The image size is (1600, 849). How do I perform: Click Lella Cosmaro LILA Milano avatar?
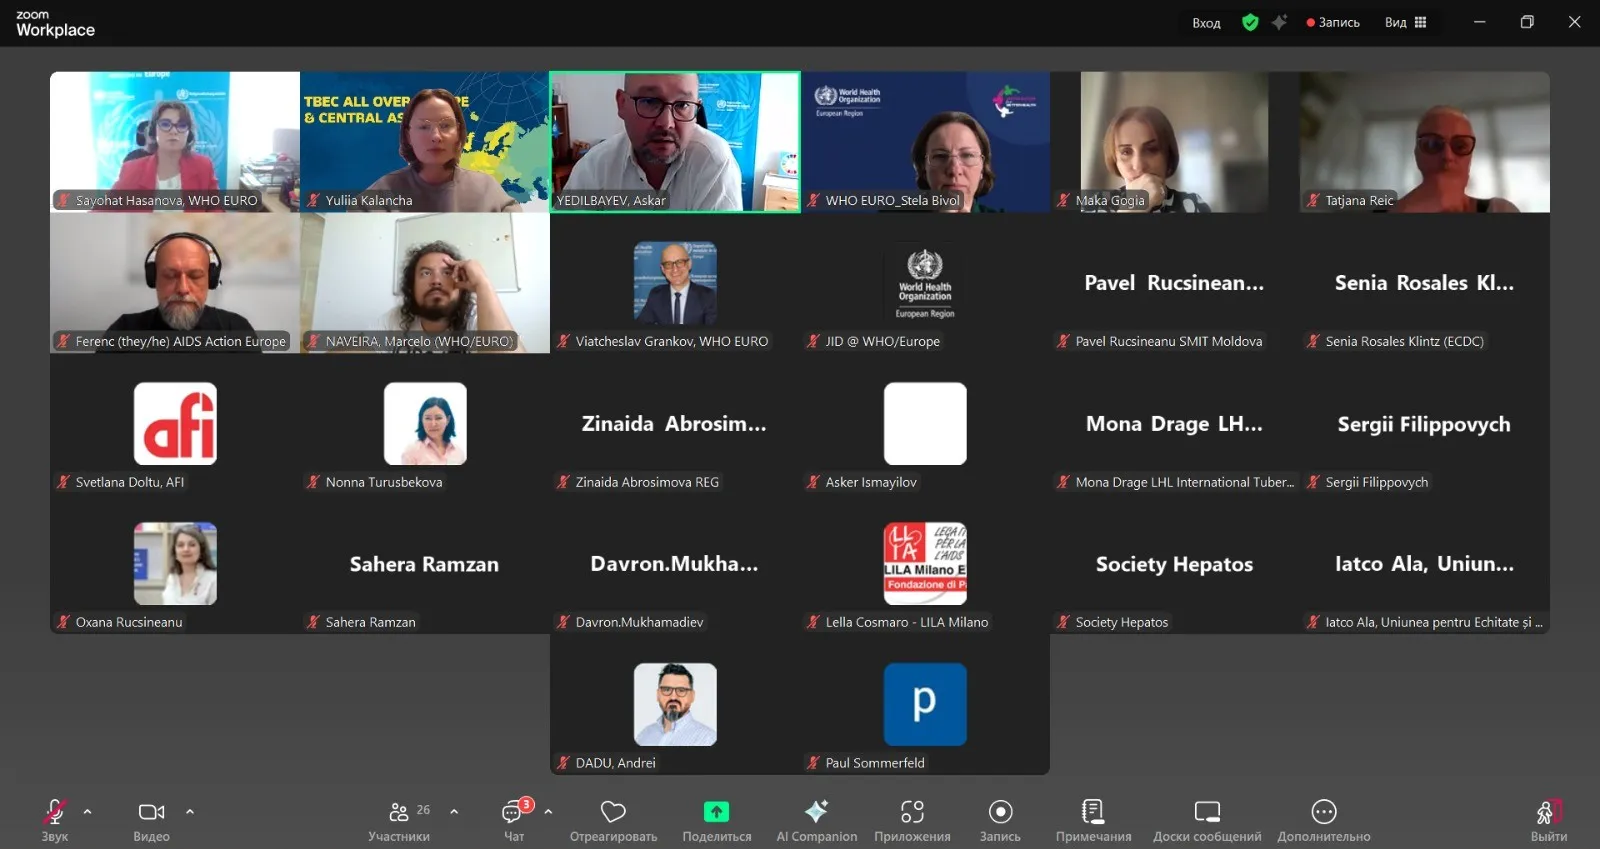[x=925, y=564]
